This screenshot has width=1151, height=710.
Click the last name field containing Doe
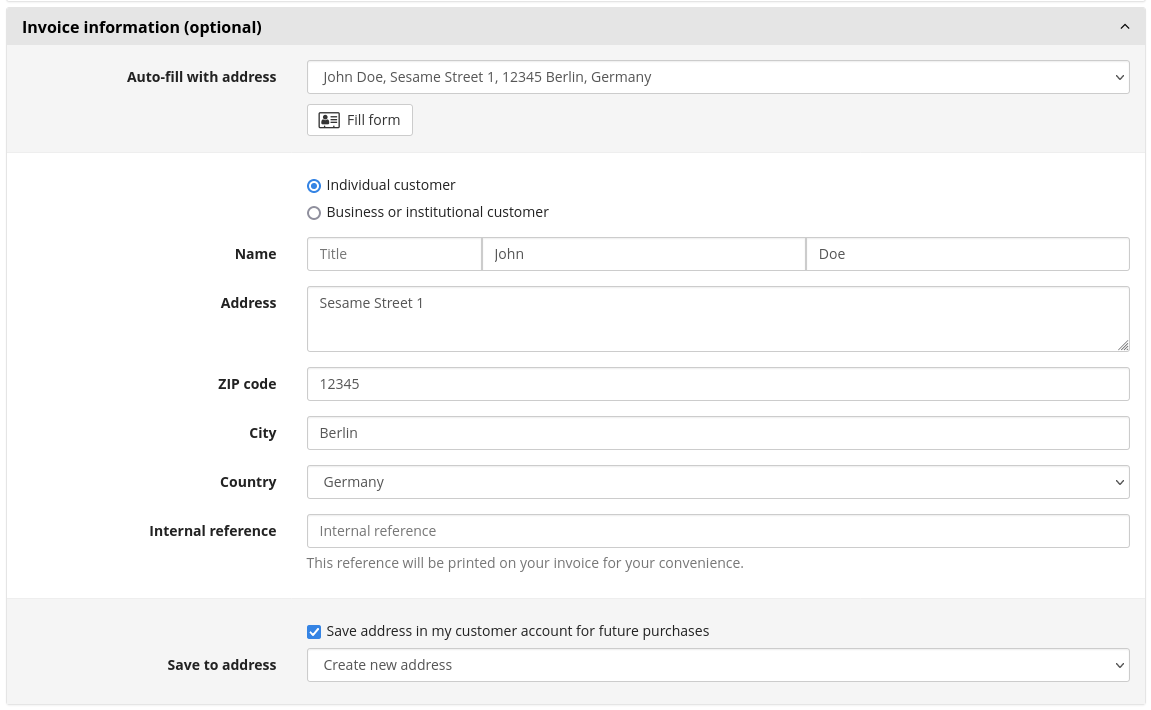click(x=967, y=254)
